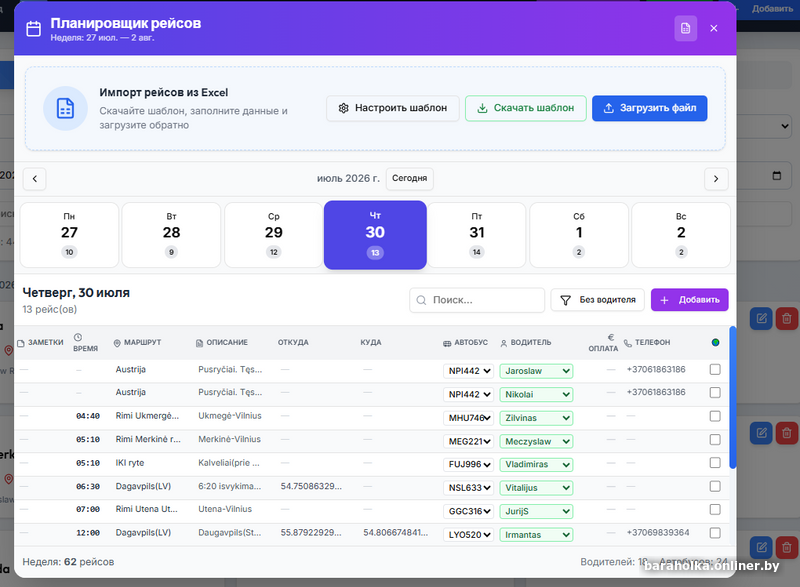Toggle the Без водителя filter

tap(597, 300)
